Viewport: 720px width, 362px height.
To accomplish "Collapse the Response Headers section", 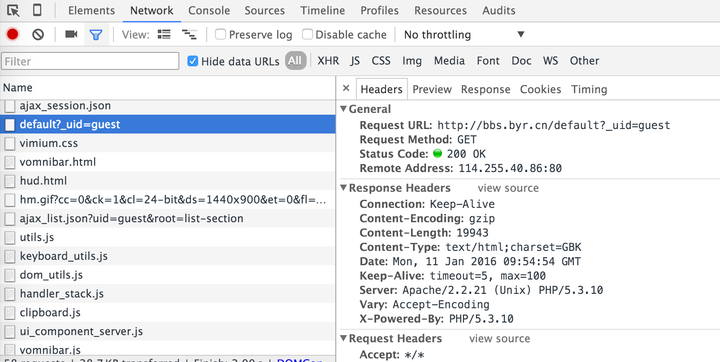I will [x=344, y=188].
